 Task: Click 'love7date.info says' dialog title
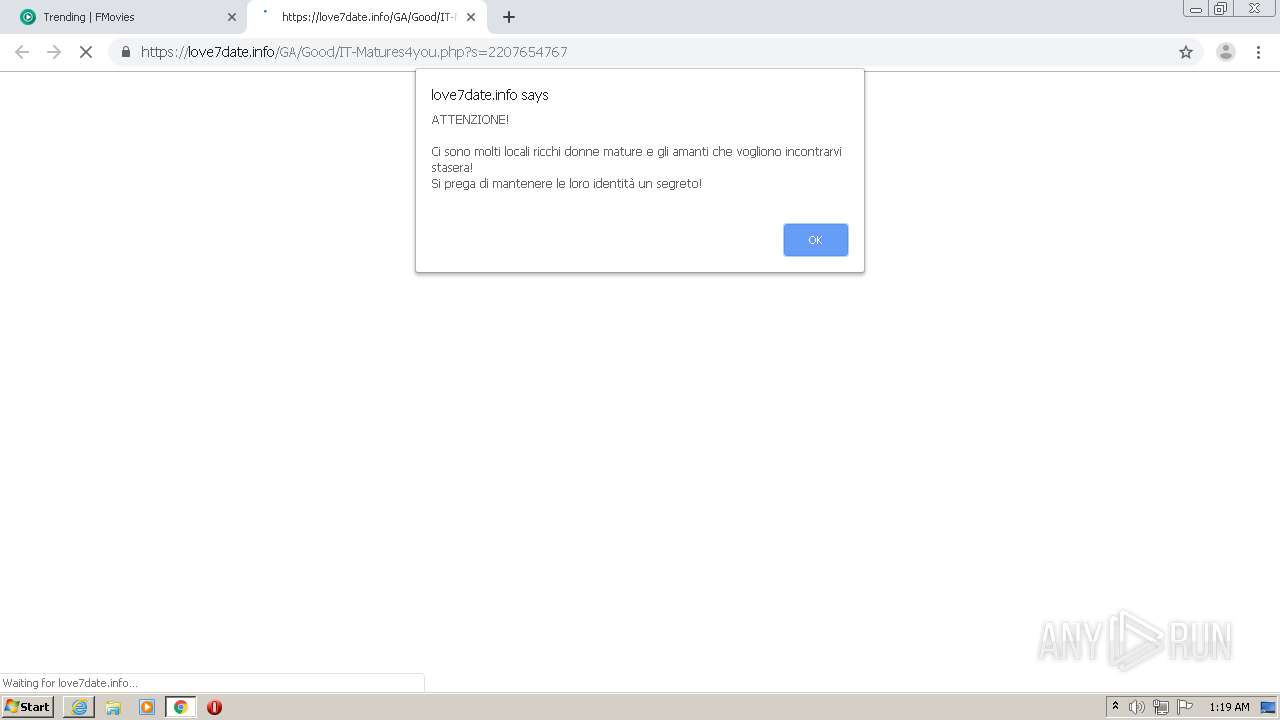[490, 95]
